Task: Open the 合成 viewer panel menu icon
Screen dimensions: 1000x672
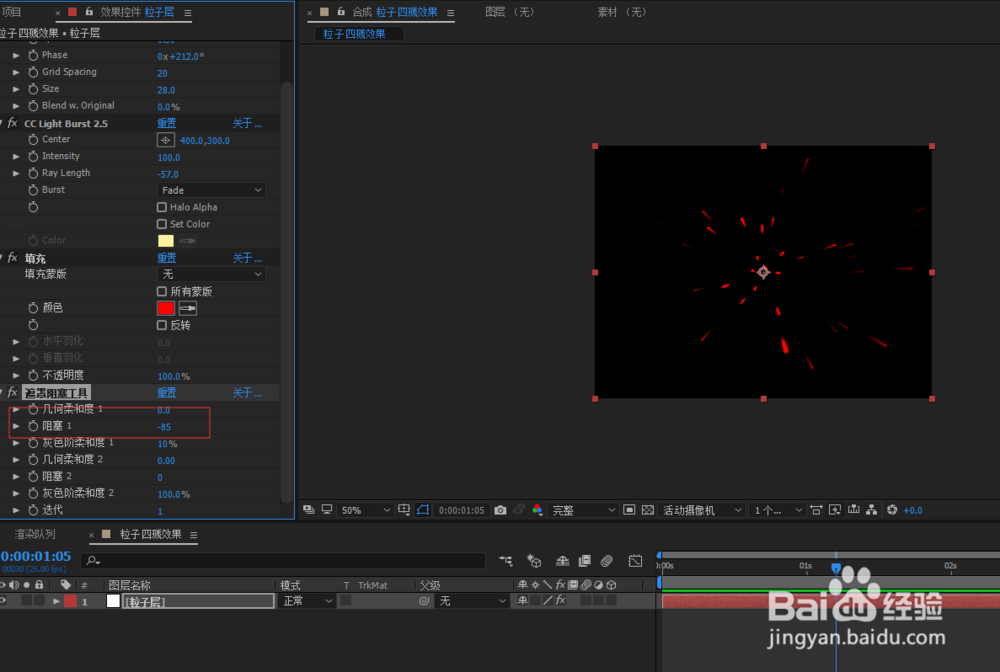Action: click(450, 13)
